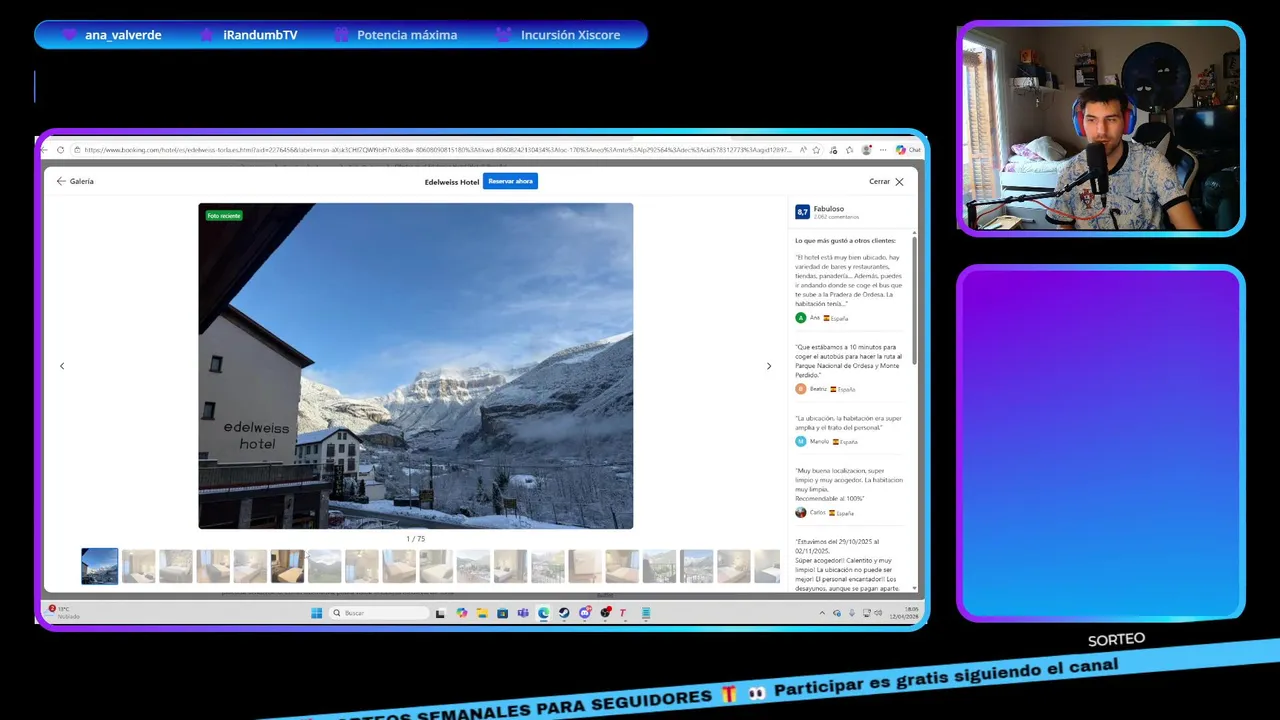Image resolution: width=1280 pixels, height=720 pixels.
Task: Open Microsoft Store from the taskbar
Action: [x=502, y=613]
